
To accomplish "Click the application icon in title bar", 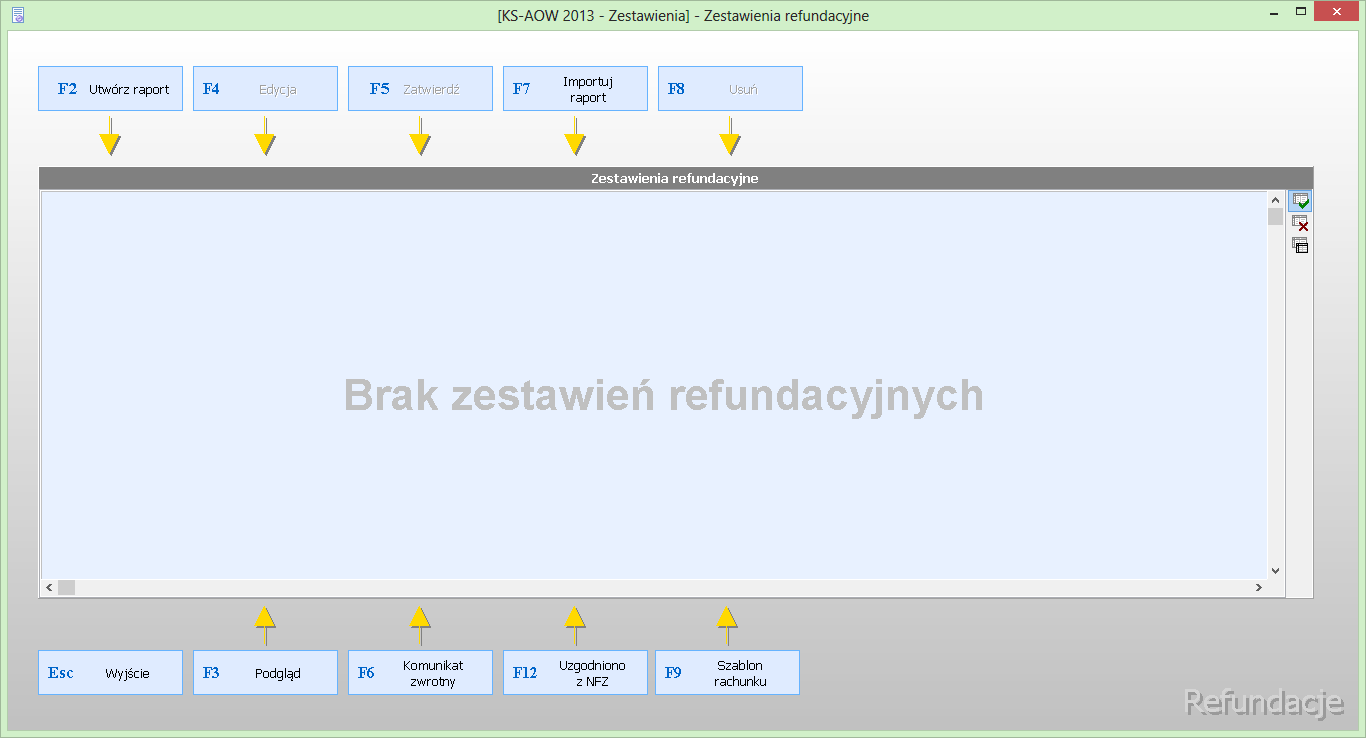I will click(17, 15).
